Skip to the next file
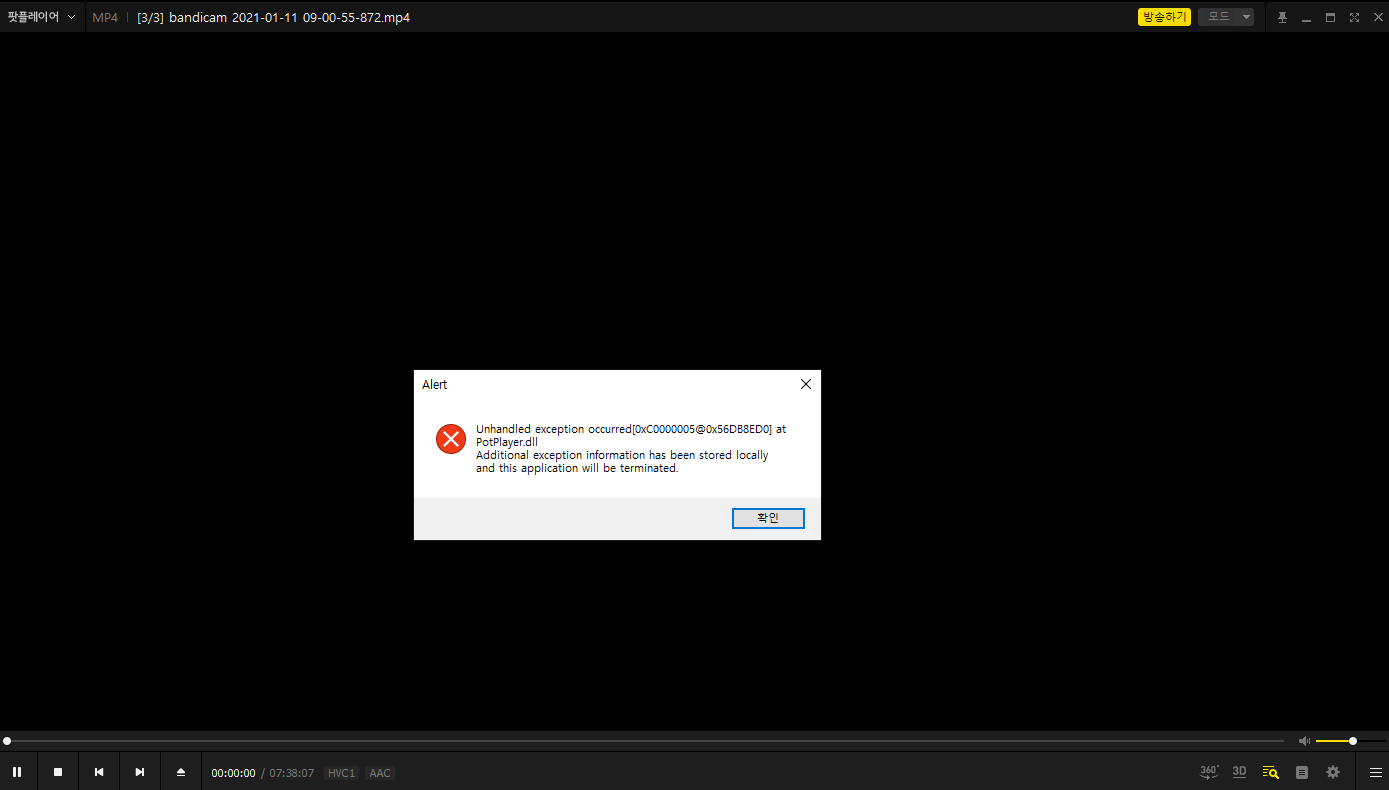The image size is (1389, 790). point(140,772)
